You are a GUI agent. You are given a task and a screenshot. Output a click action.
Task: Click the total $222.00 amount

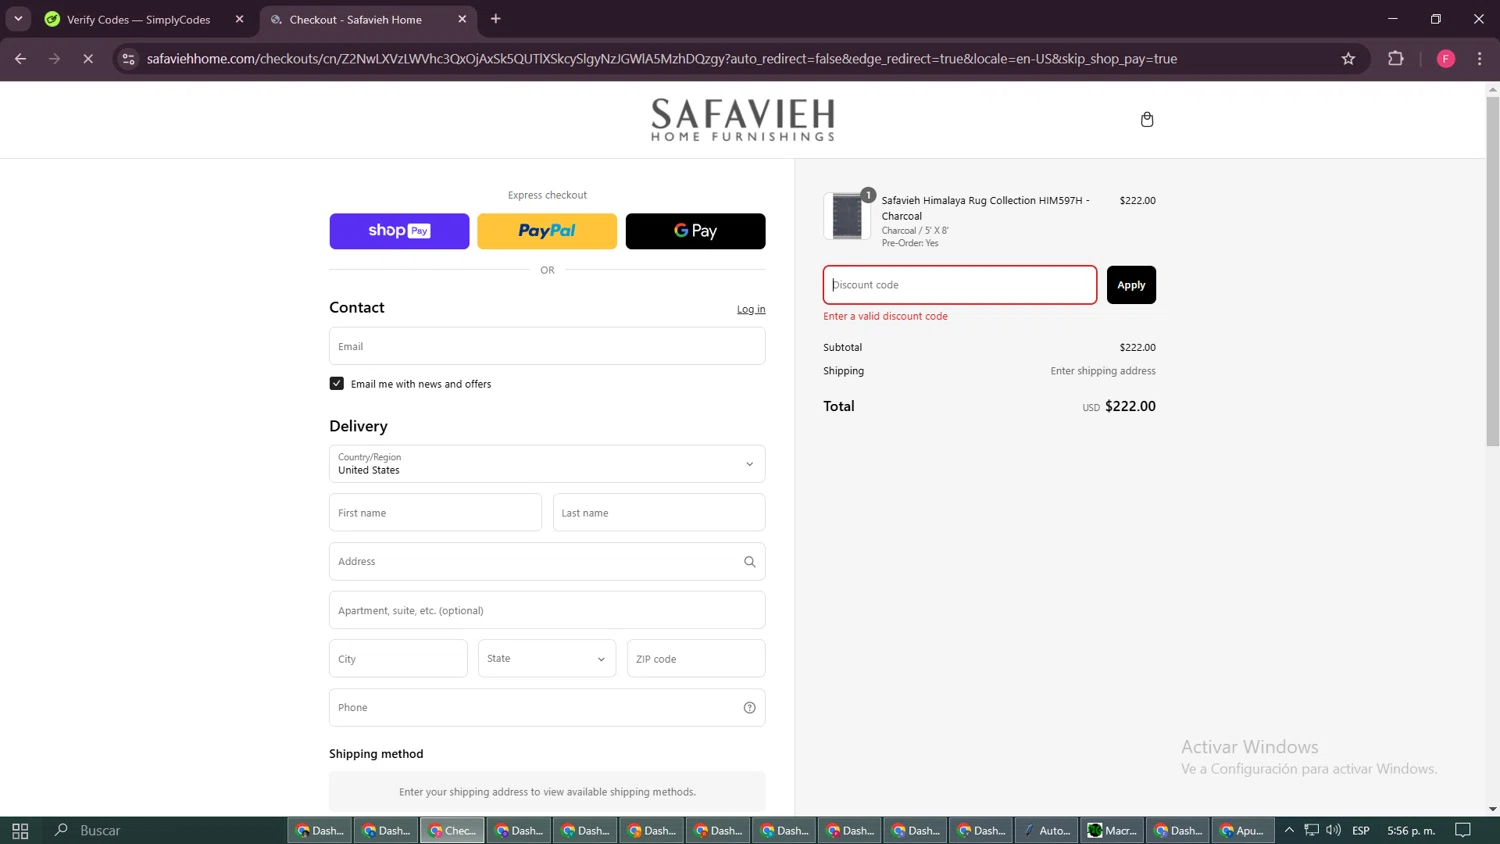point(1130,406)
